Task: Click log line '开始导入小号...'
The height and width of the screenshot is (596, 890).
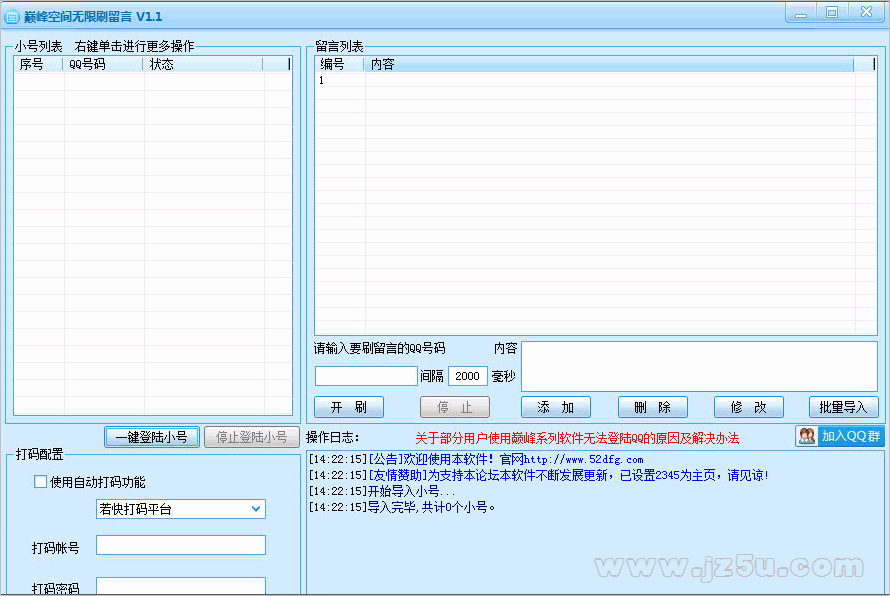Action: click(381, 491)
